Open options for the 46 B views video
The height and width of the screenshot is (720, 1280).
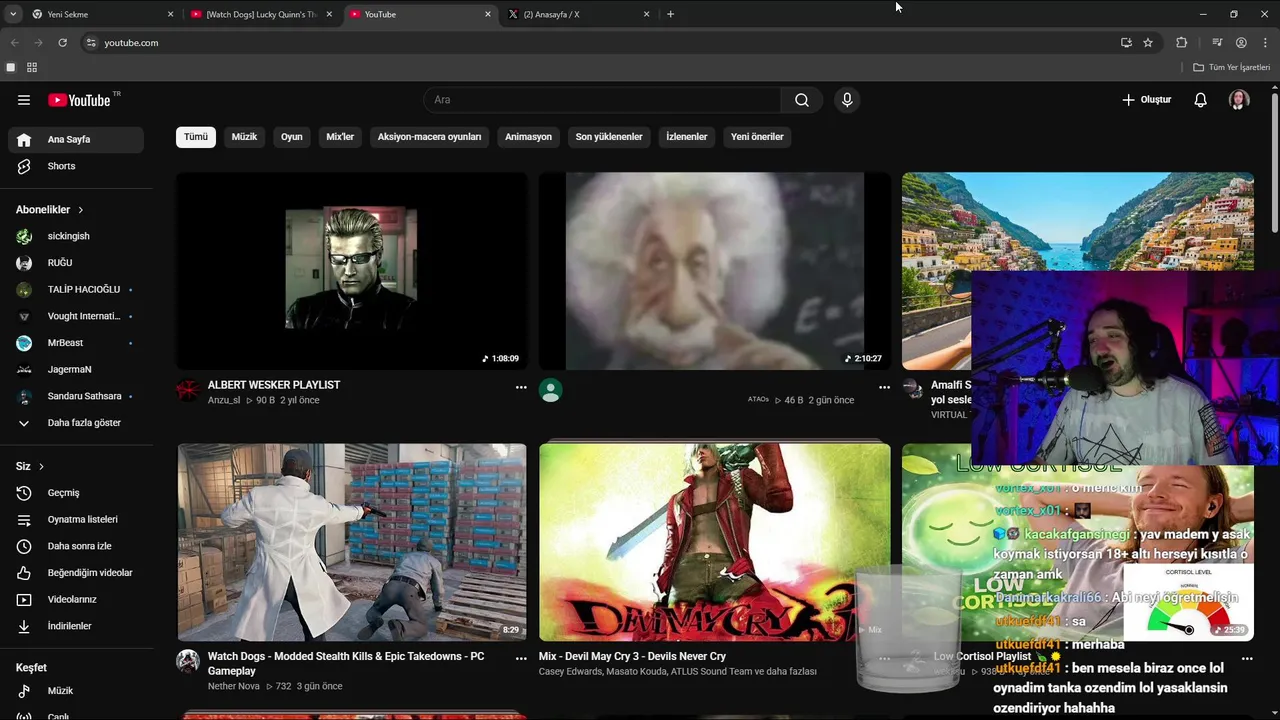(884, 387)
